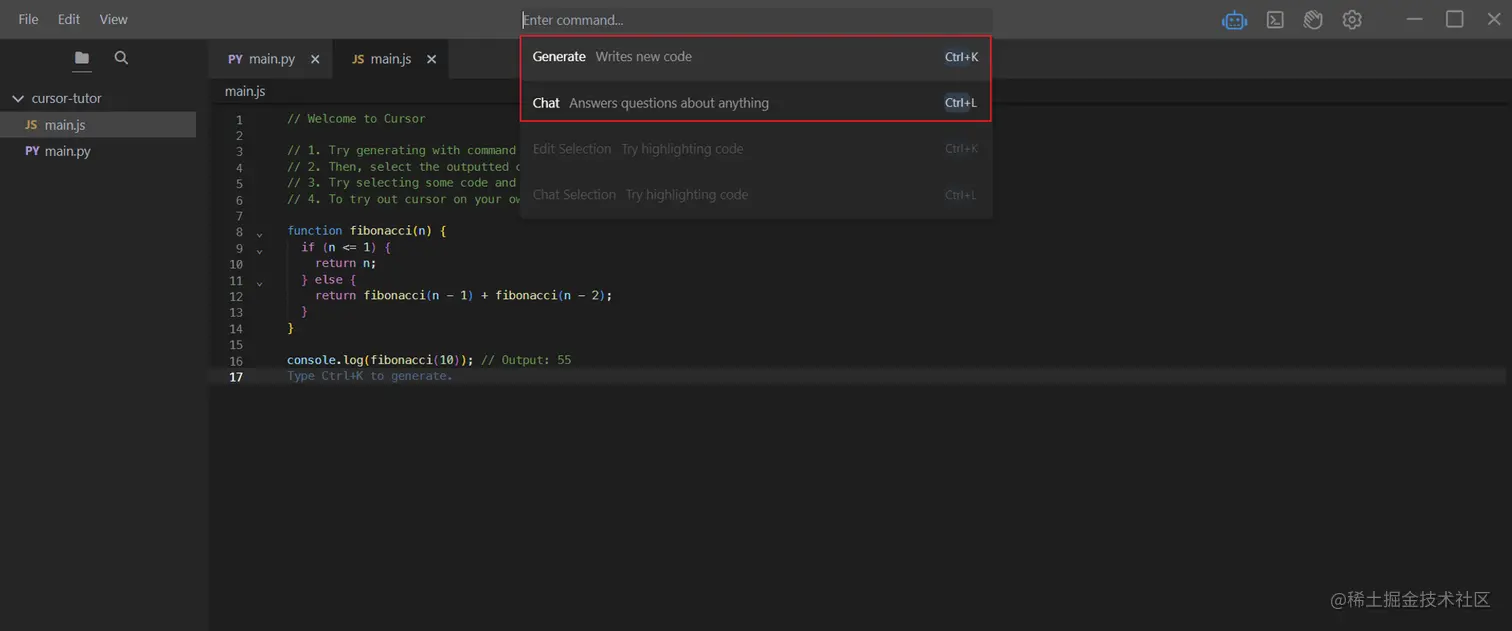This screenshot has height=631, width=1512.
Task: Click the main.js breadcrumb label
Action: click(245, 91)
